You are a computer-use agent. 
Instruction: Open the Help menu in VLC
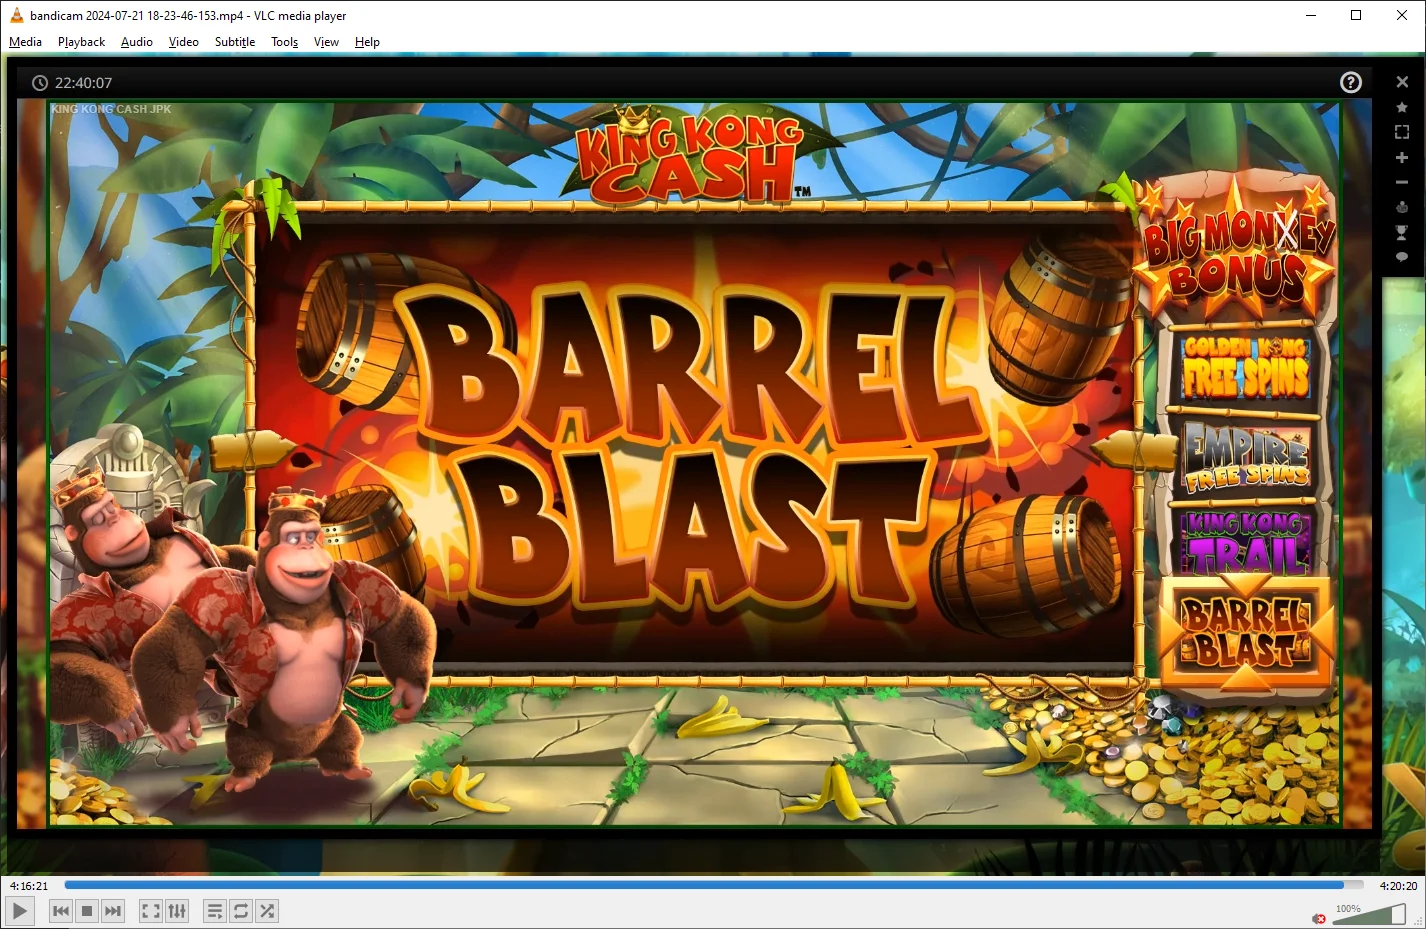[x=367, y=42]
